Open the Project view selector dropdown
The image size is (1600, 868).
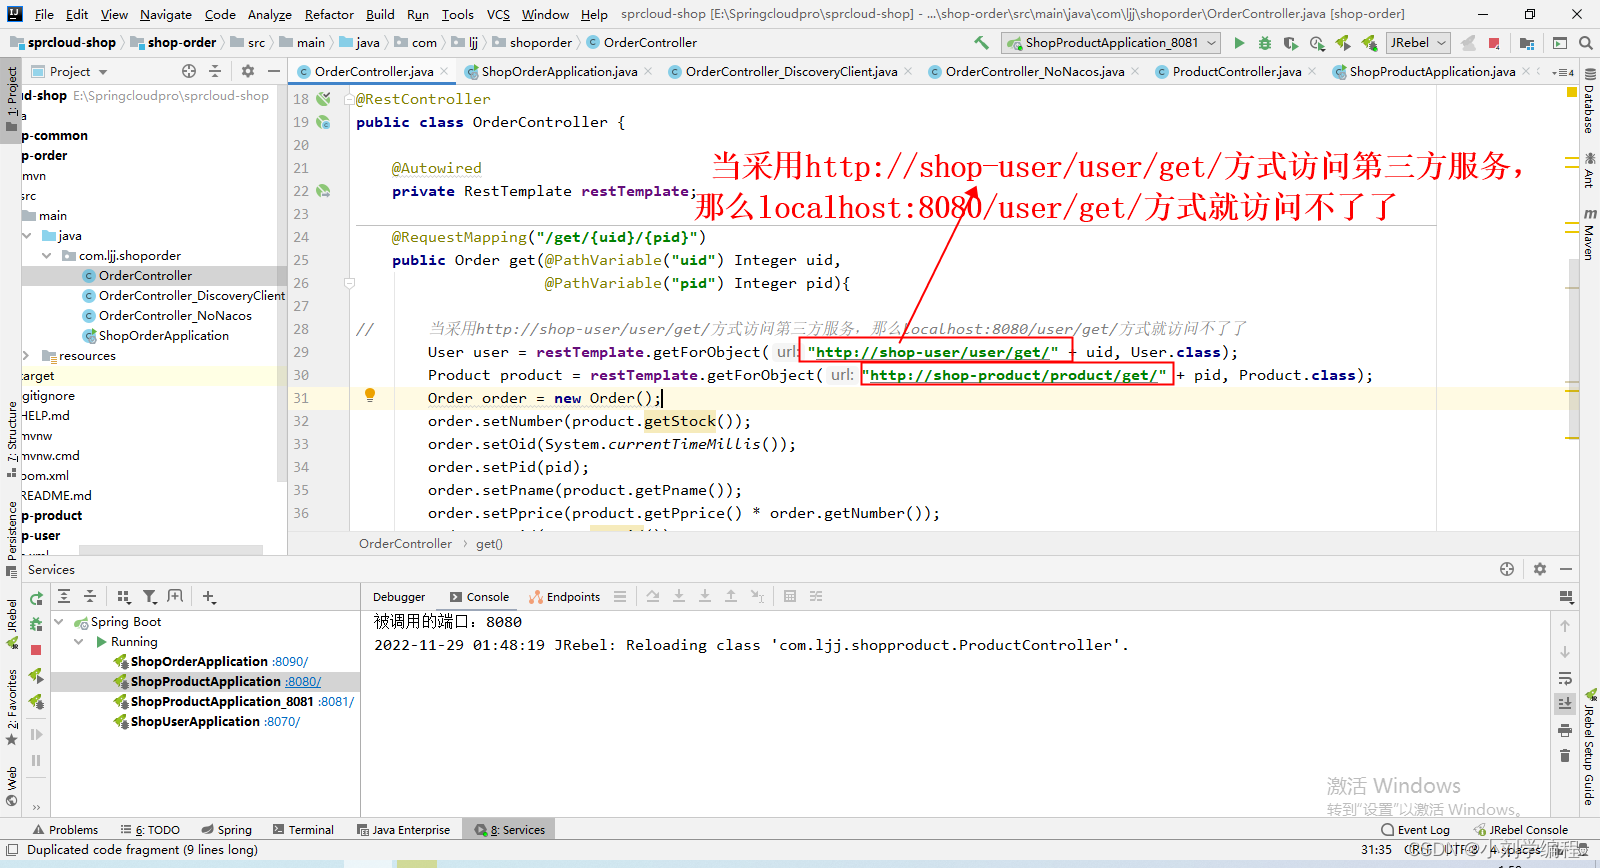point(70,71)
